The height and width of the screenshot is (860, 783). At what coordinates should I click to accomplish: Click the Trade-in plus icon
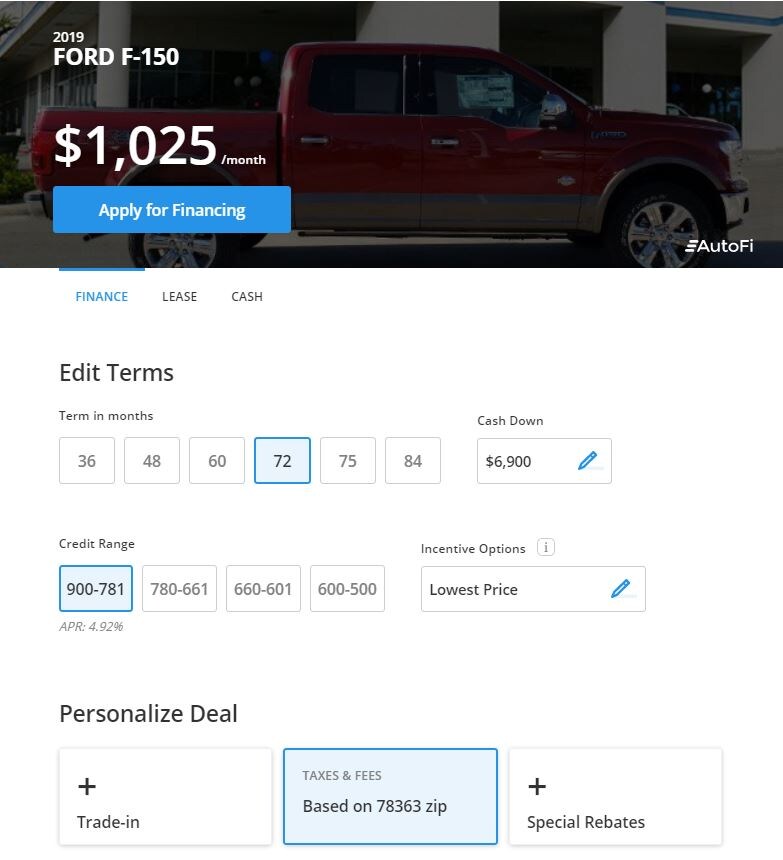point(87,787)
